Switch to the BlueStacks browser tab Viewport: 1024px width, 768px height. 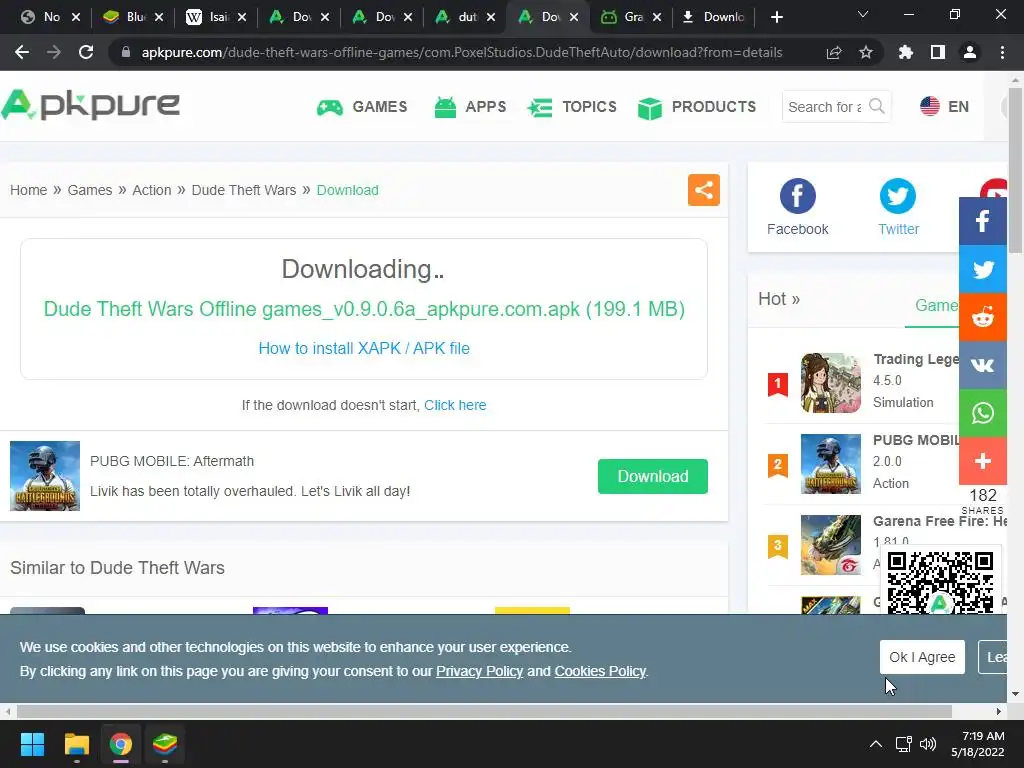pyautogui.click(x=133, y=17)
